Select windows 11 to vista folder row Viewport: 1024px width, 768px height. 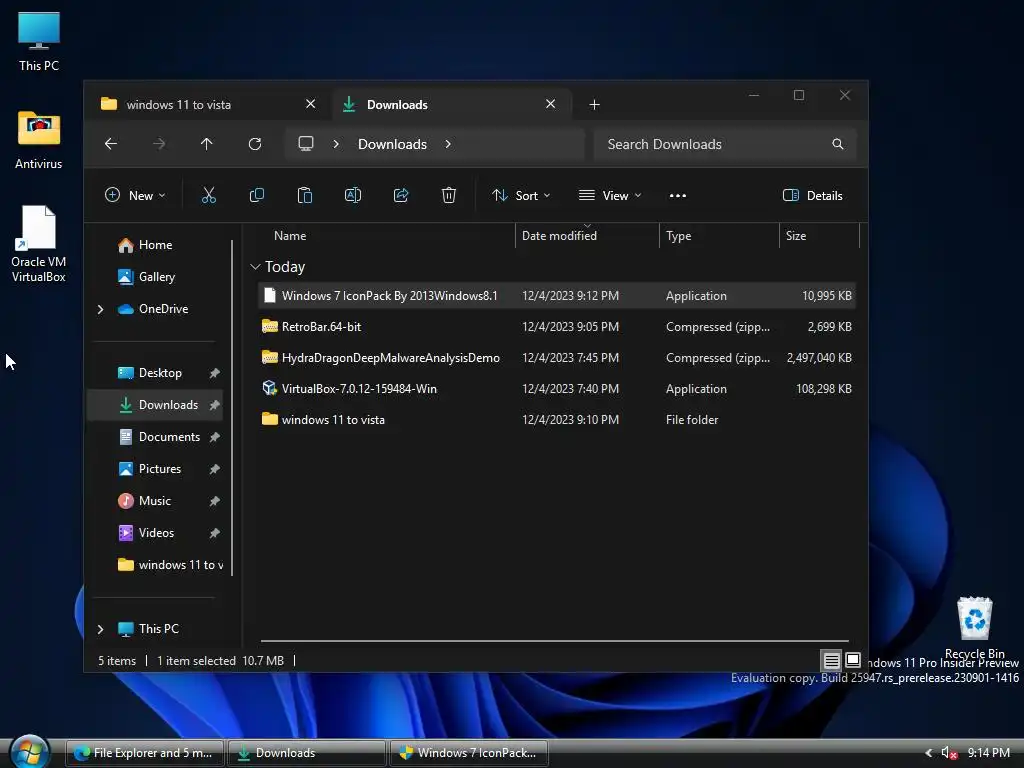tap(556, 420)
